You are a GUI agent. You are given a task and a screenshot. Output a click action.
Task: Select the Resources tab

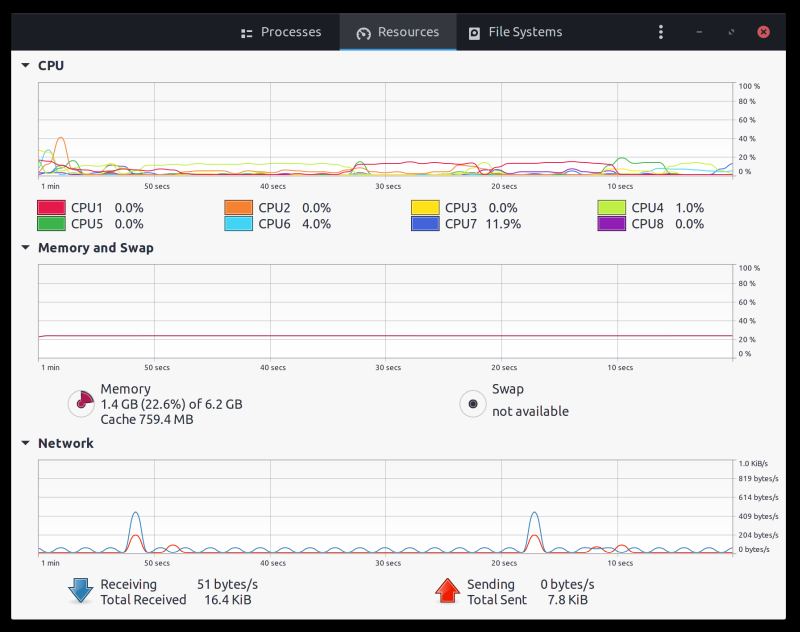tap(398, 32)
